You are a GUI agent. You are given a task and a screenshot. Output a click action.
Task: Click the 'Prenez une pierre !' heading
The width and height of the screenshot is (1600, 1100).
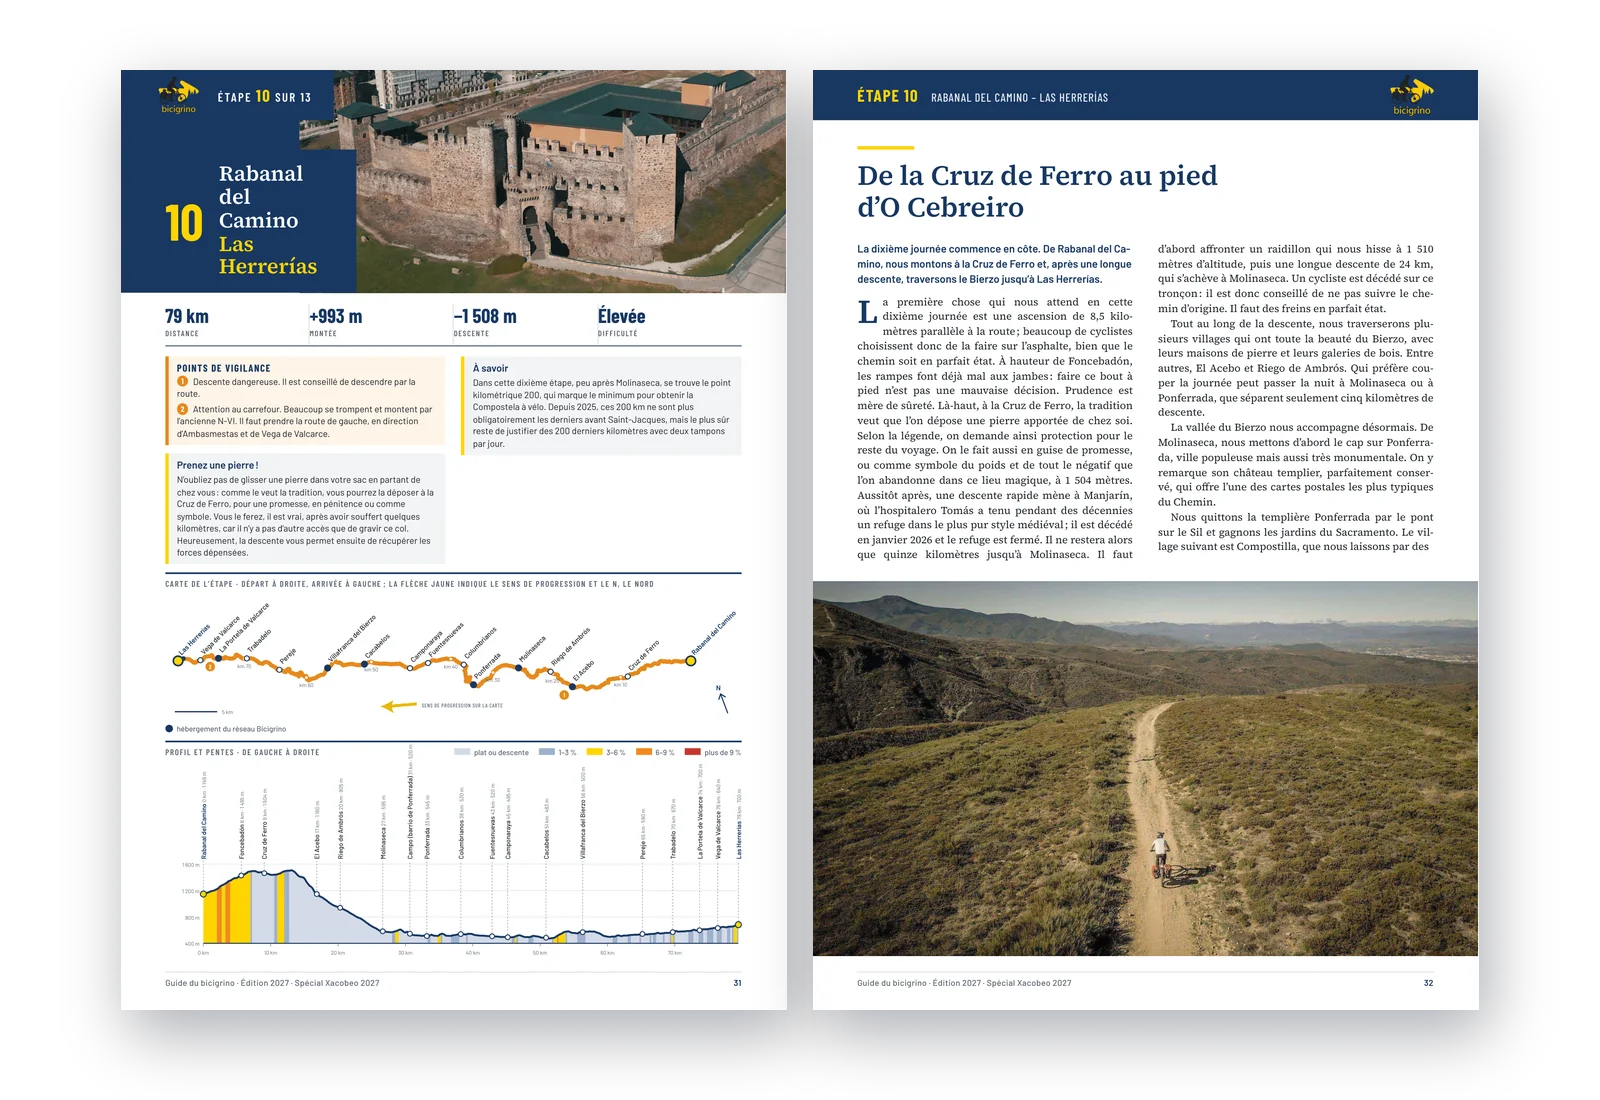point(217,465)
